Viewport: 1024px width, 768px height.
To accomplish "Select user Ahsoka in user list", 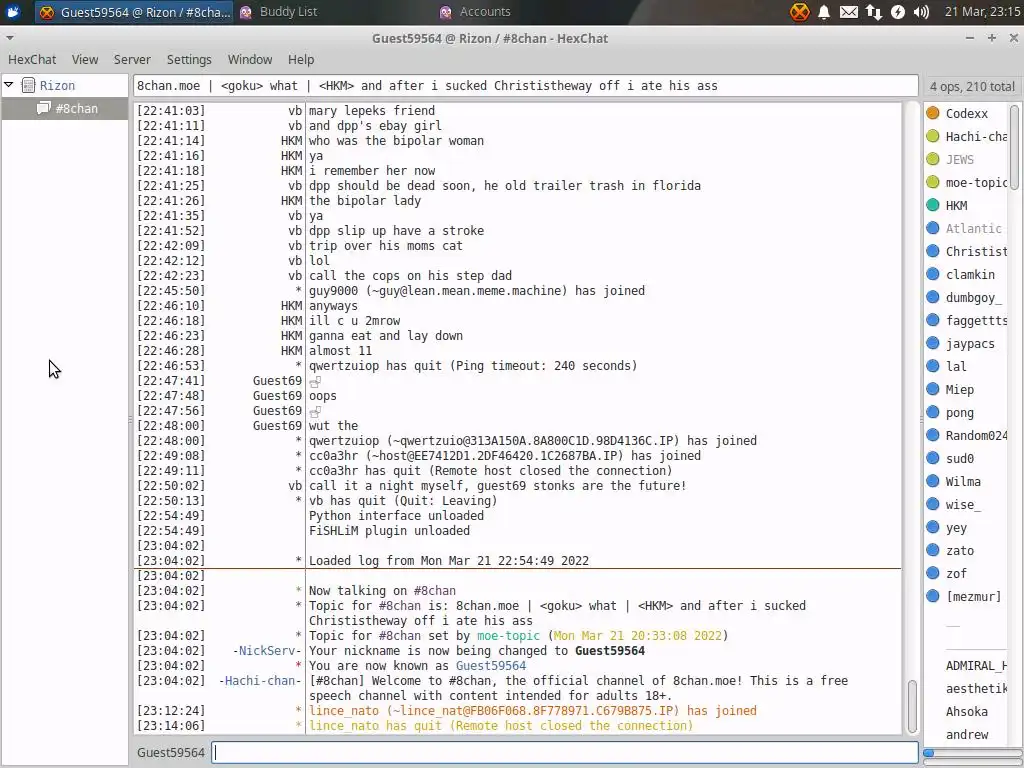I will (965, 711).
